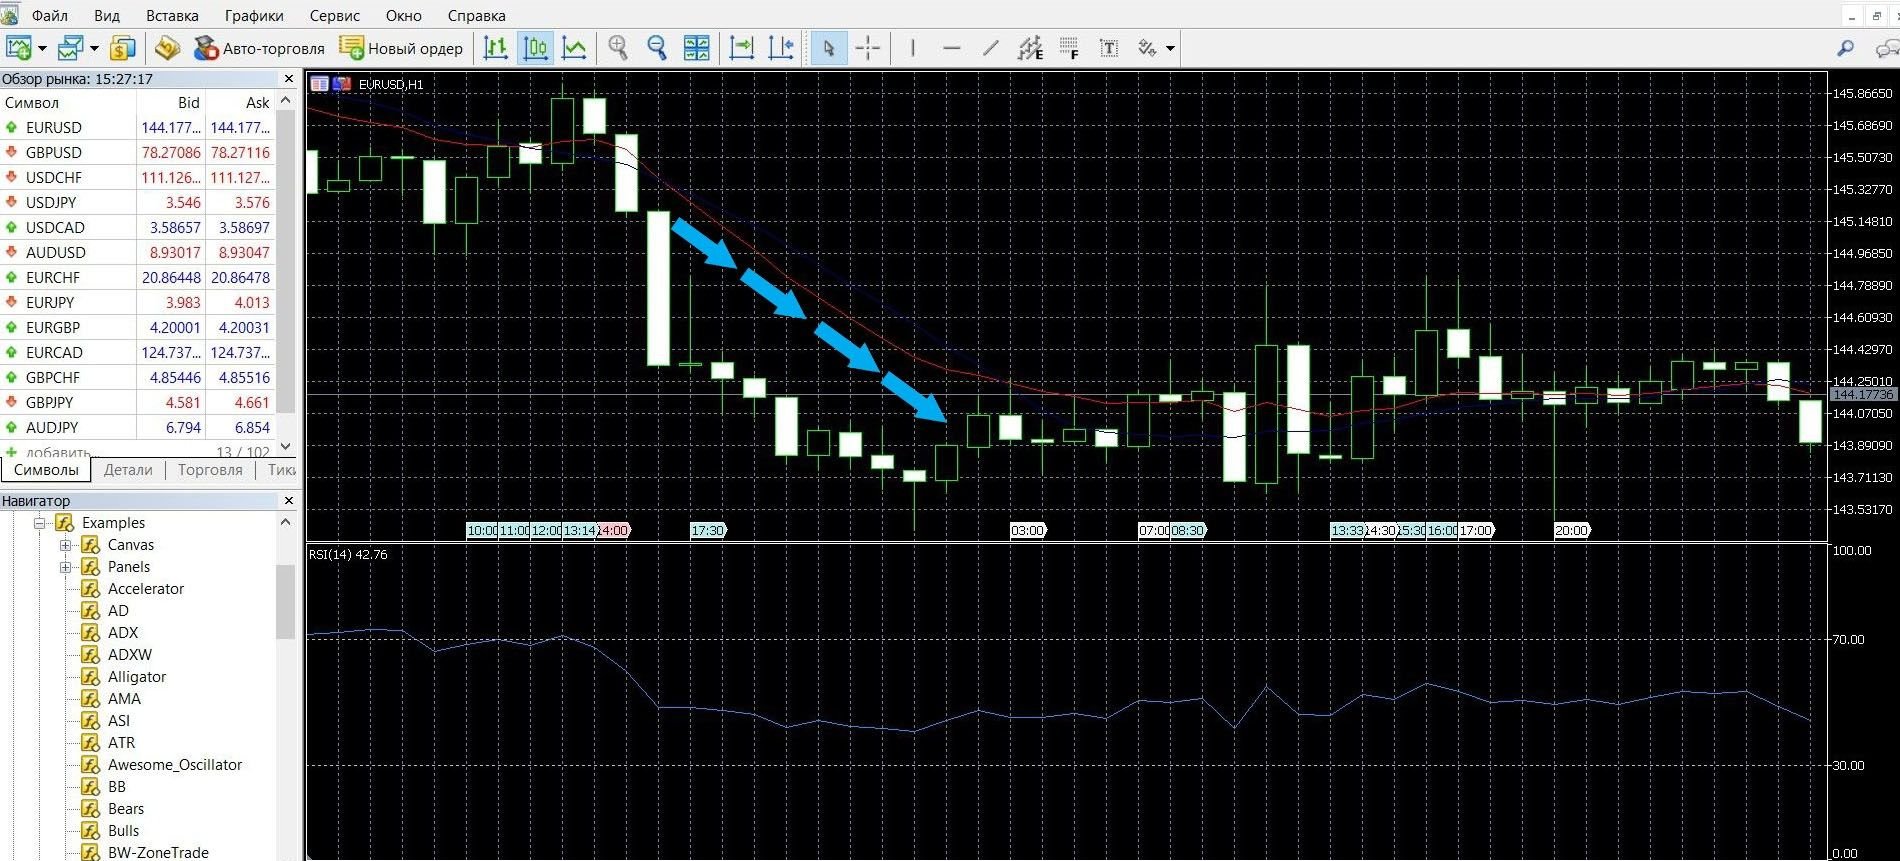The image size is (1900, 861).
Task: Open dropdown arrow next to new chart icon
Action: 42,48
